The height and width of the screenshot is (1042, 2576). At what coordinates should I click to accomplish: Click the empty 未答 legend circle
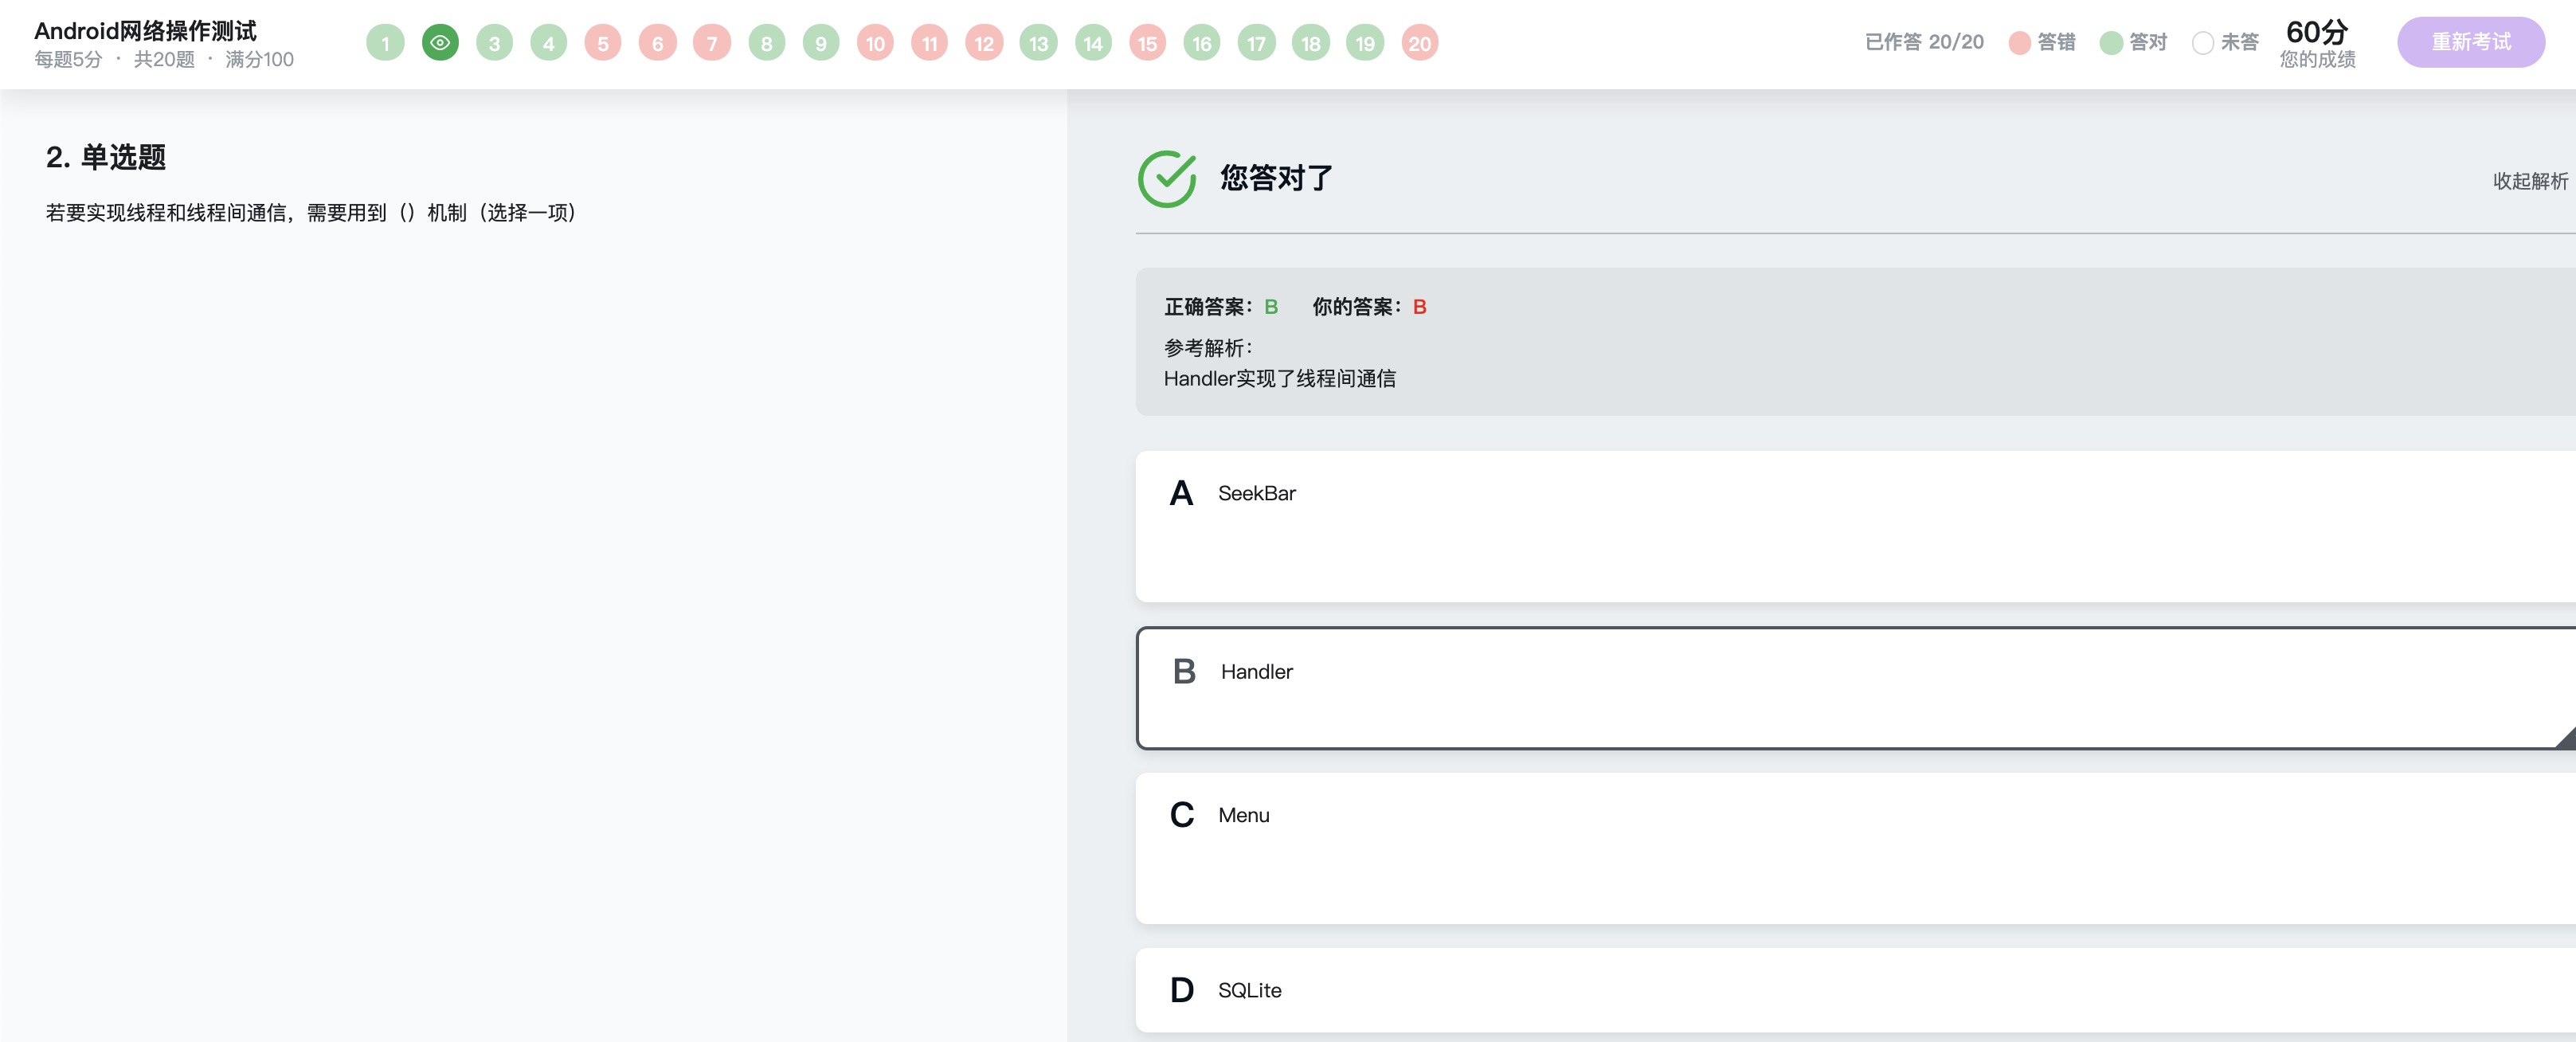(x=2203, y=43)
